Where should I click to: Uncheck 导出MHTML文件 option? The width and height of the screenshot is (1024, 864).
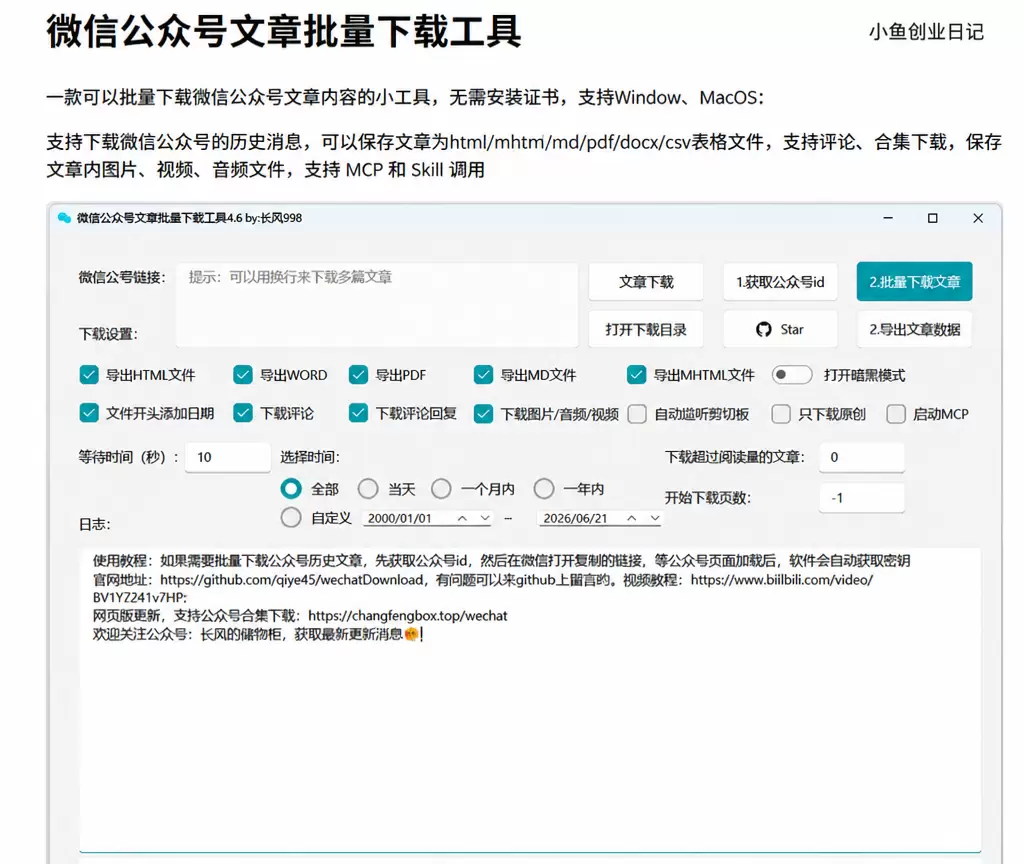[637, 375]
